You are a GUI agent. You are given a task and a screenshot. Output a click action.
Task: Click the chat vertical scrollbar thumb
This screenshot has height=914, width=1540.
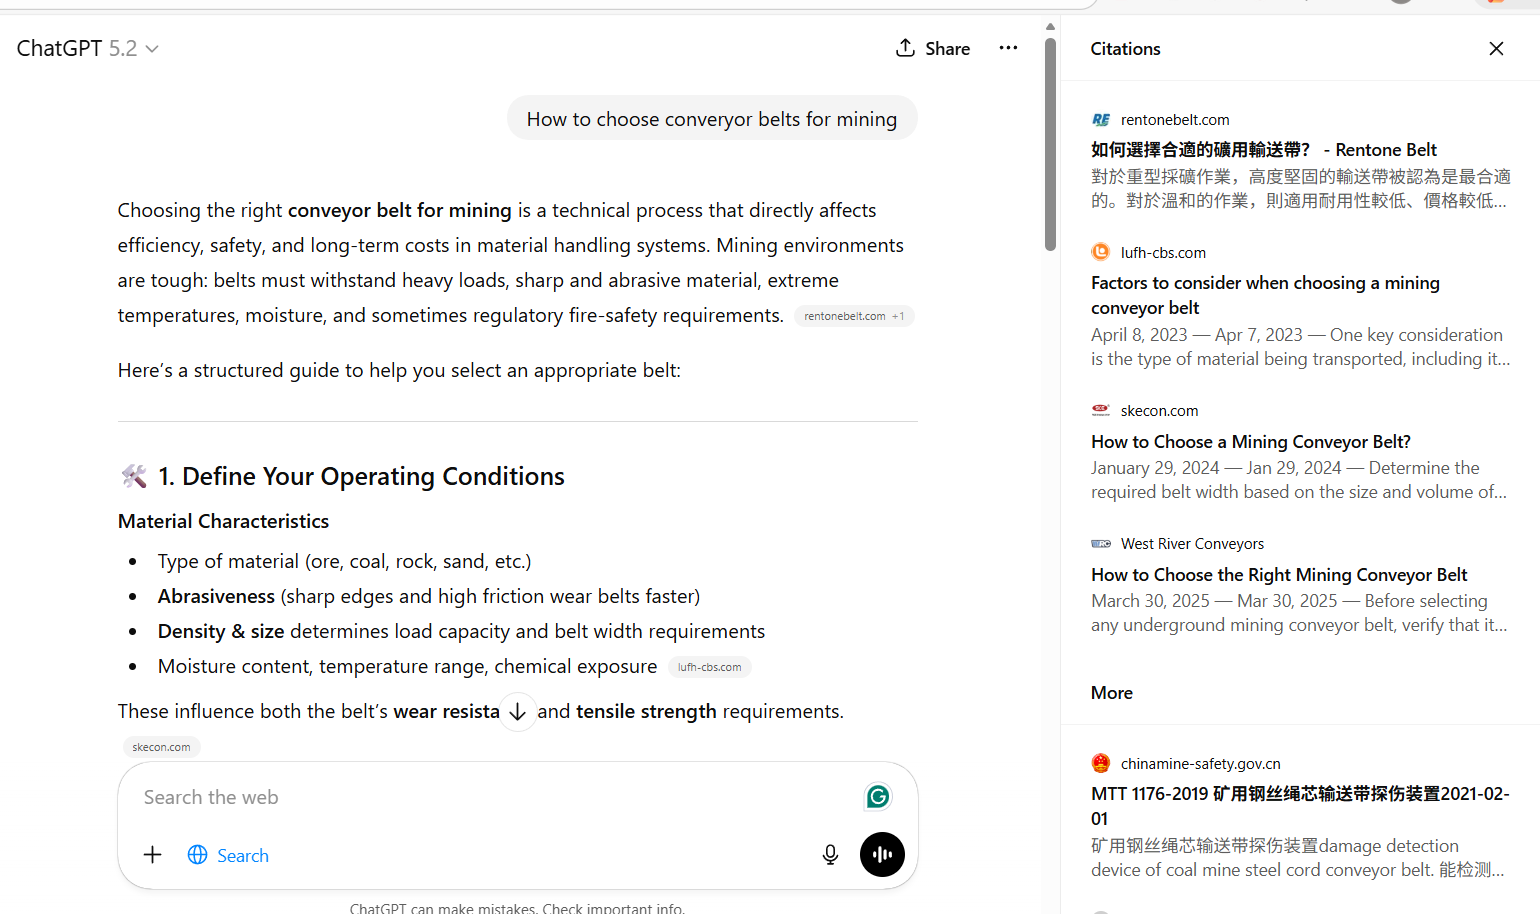point(1050,144)
